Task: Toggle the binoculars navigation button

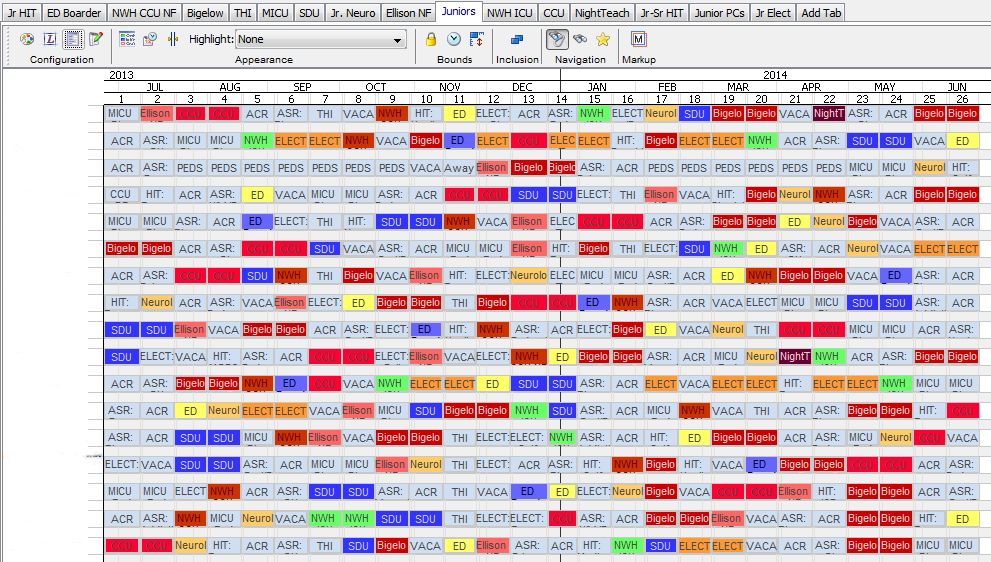Action: (x=580, y=39)
